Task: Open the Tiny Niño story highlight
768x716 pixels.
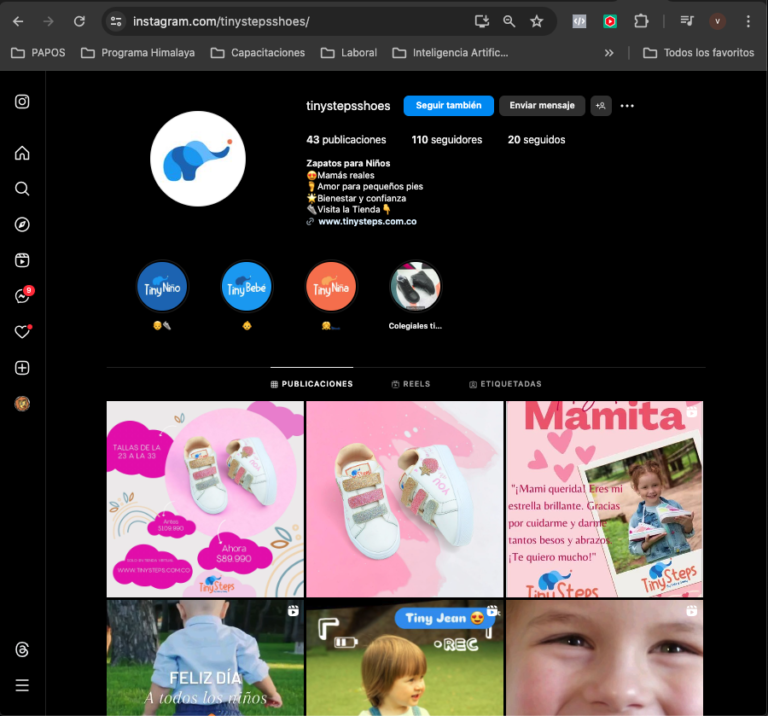Action: [162, 287]
